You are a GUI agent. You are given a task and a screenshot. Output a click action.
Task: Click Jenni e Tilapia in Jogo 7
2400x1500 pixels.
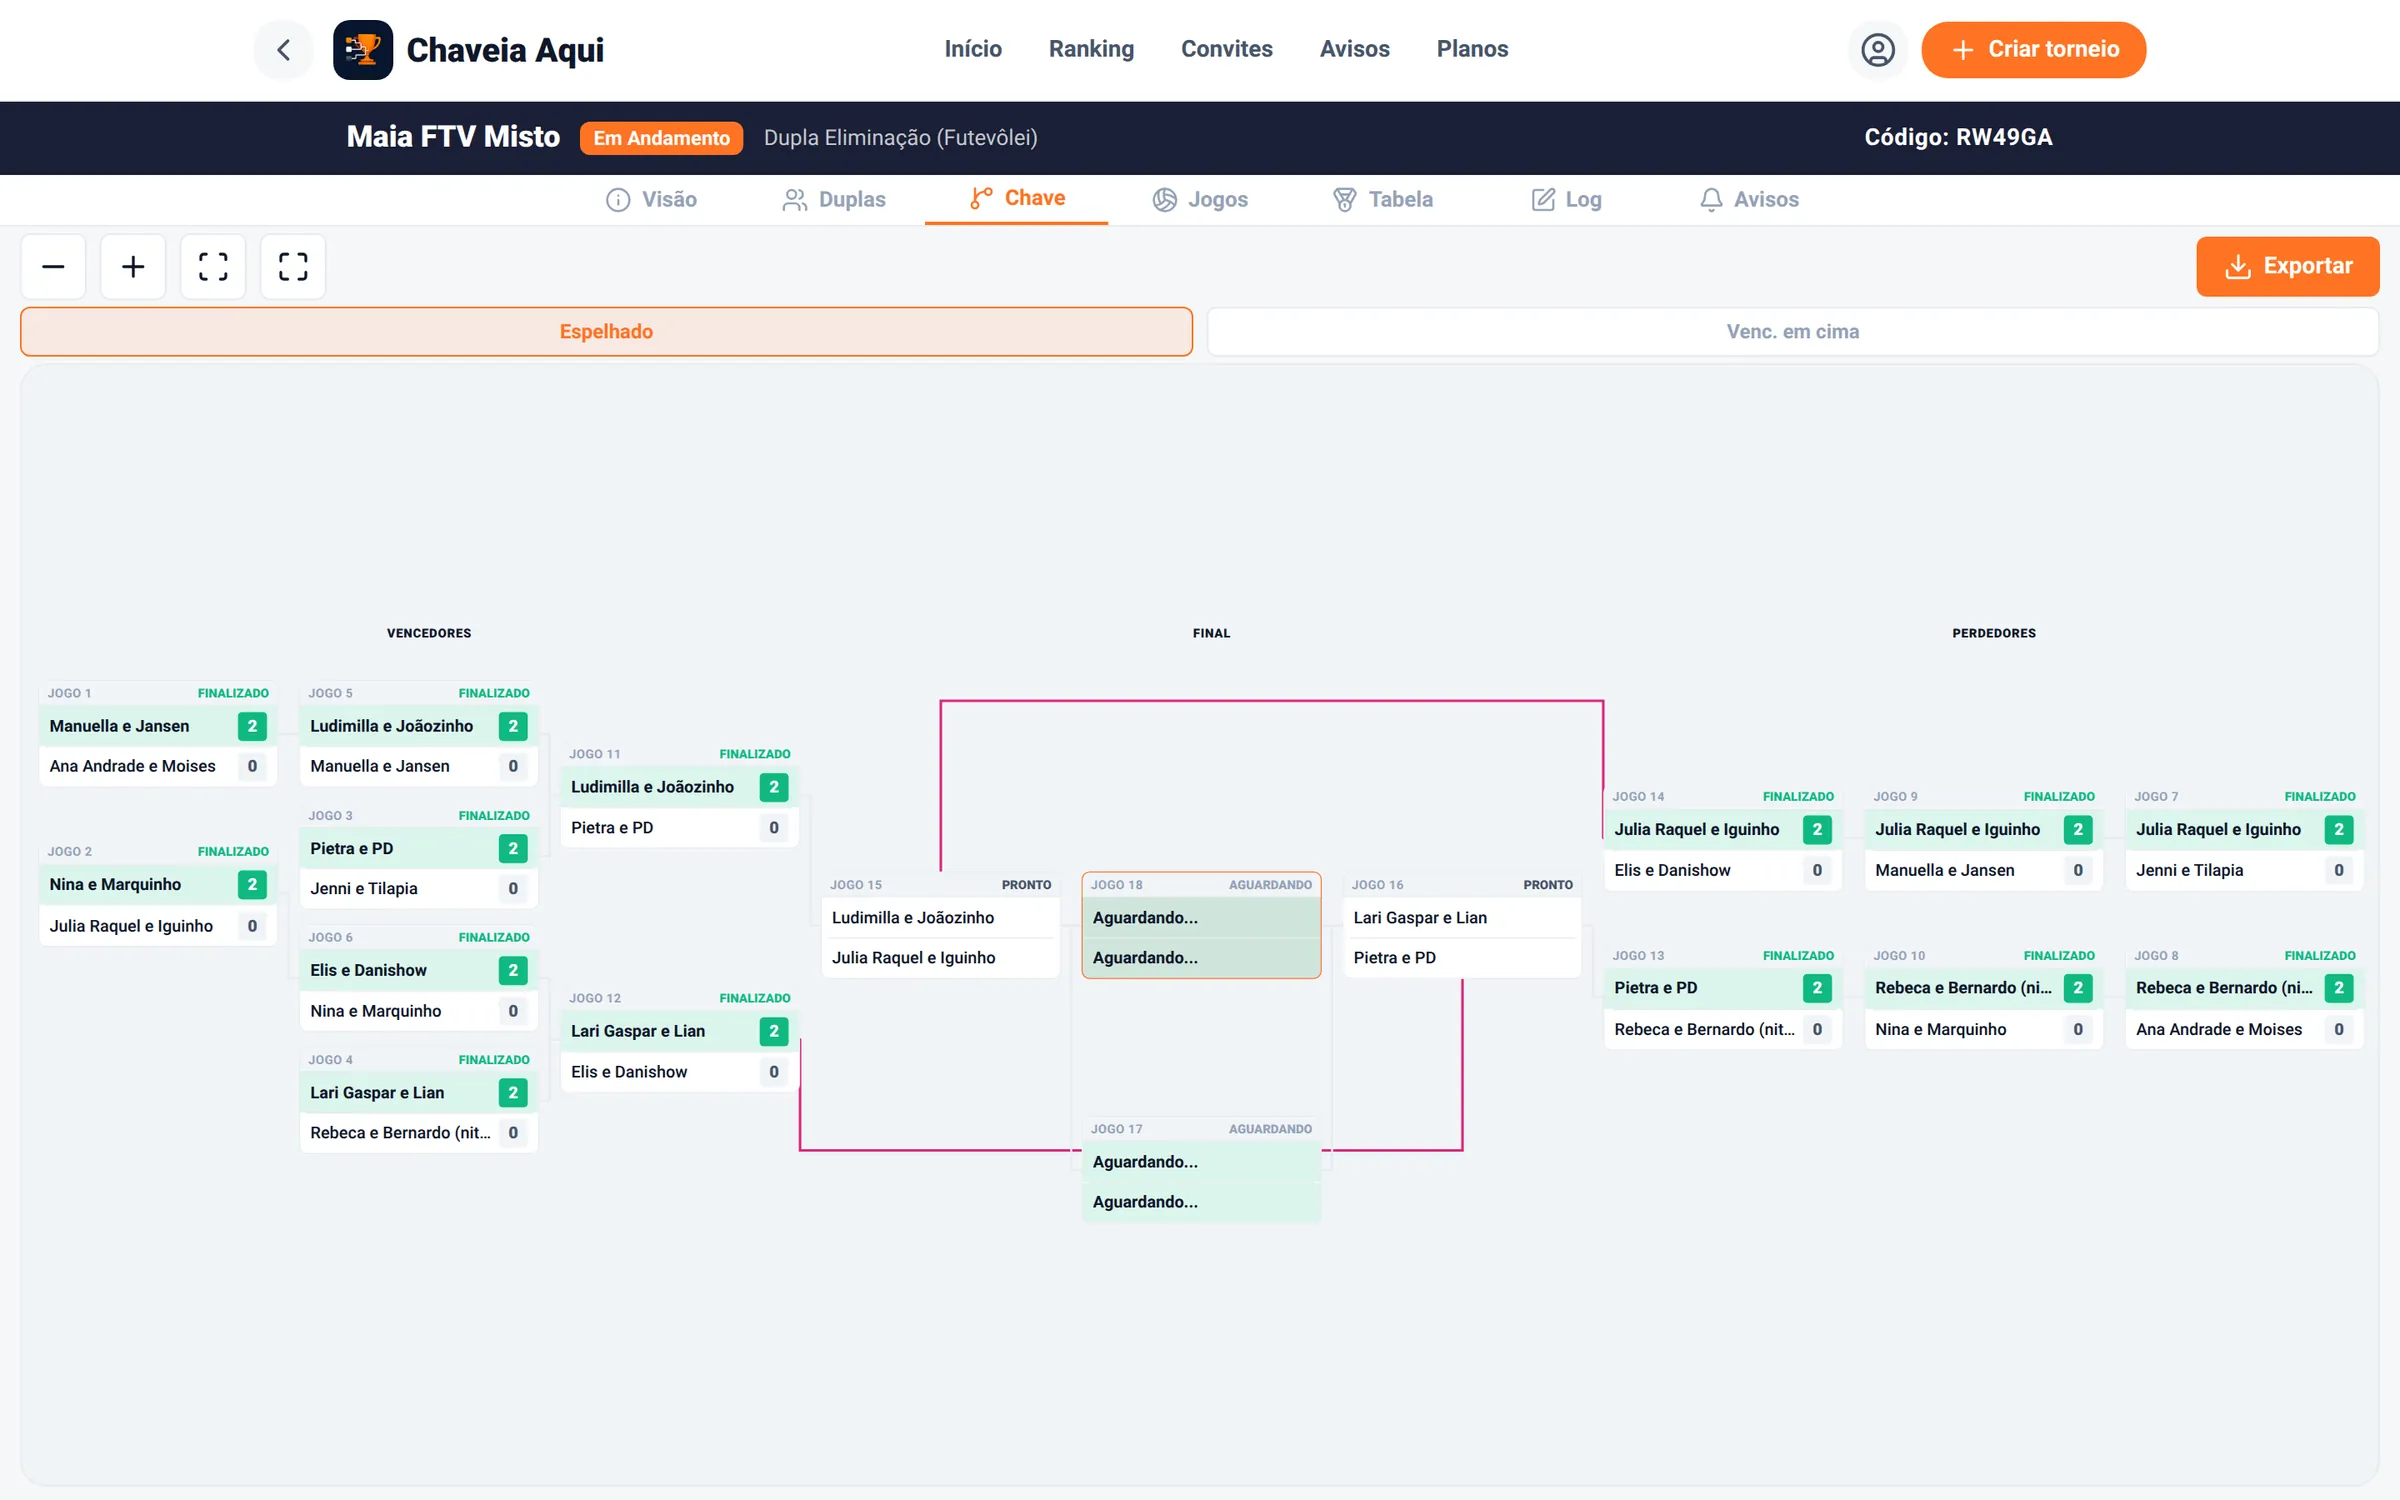click(2244, 870)
